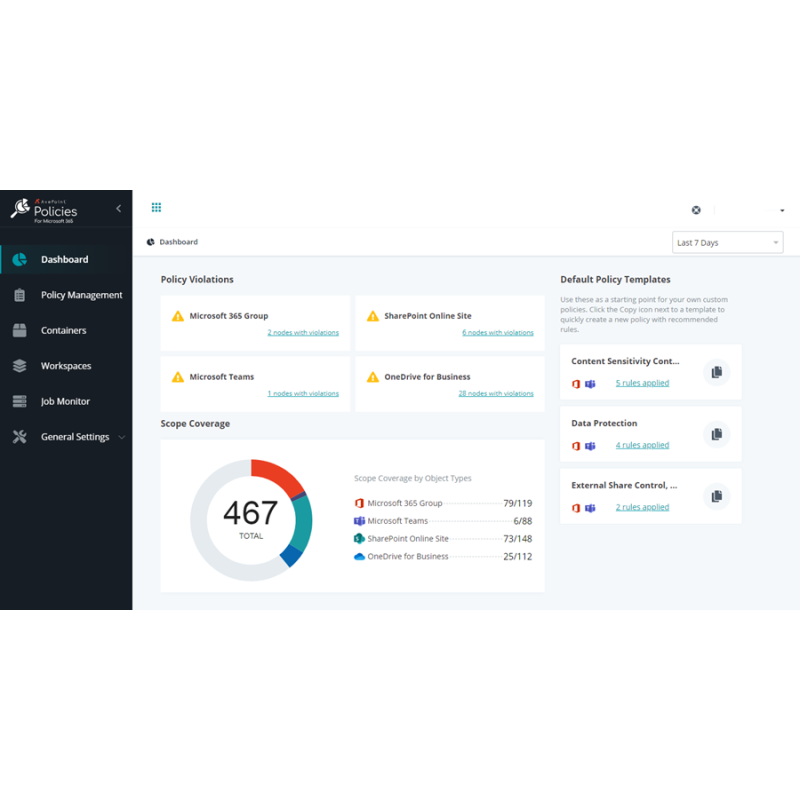Open the user account dropdown arrow
Viewport: 800px width, 800px height.
point(782,210)
